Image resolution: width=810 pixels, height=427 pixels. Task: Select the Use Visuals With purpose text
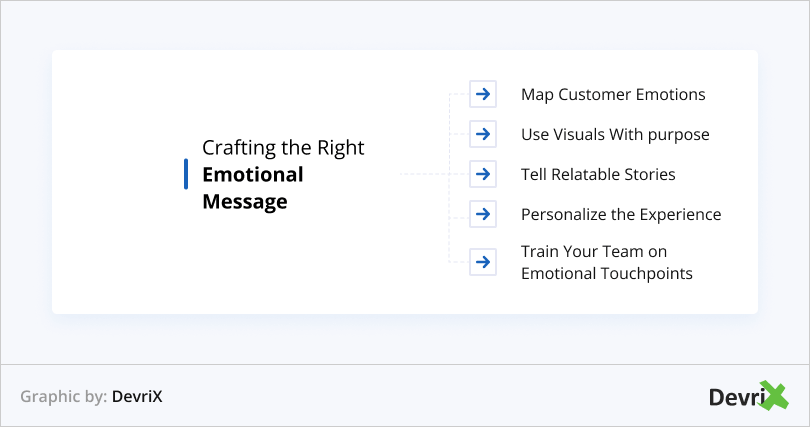coord(615,135)
